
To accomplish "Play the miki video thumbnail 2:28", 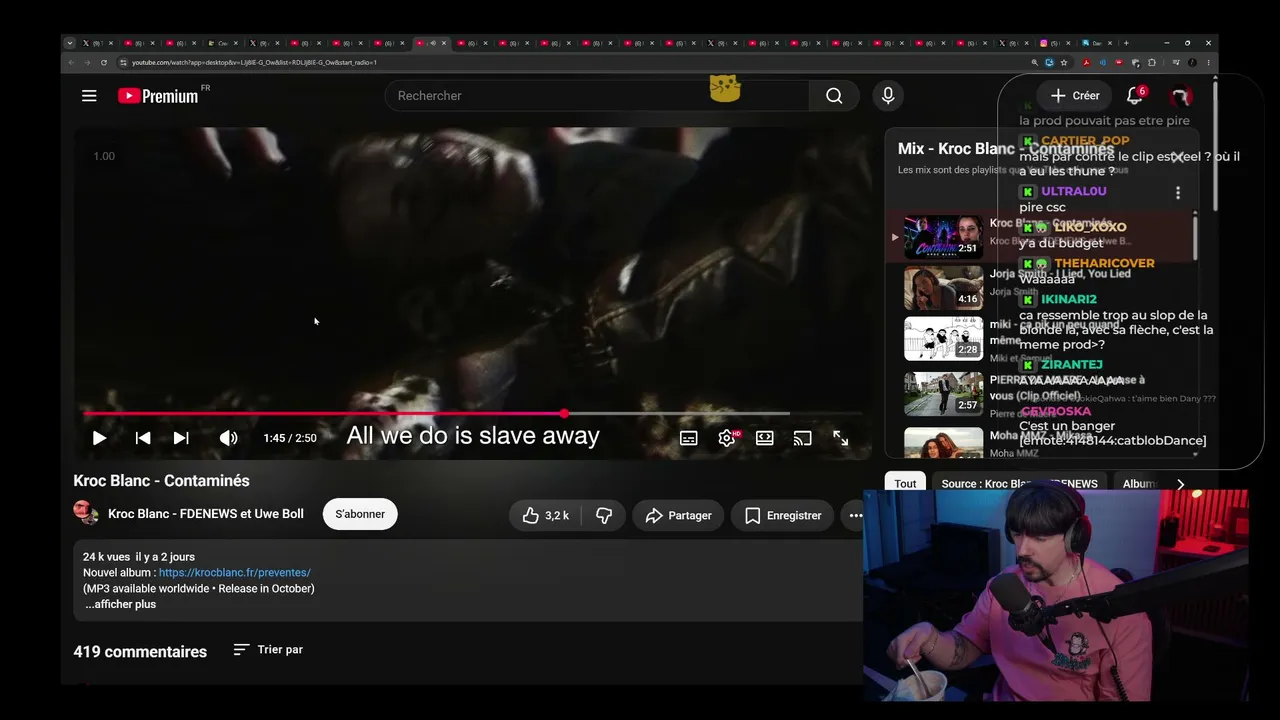I will pyautogui.click(x=943, y=338).
